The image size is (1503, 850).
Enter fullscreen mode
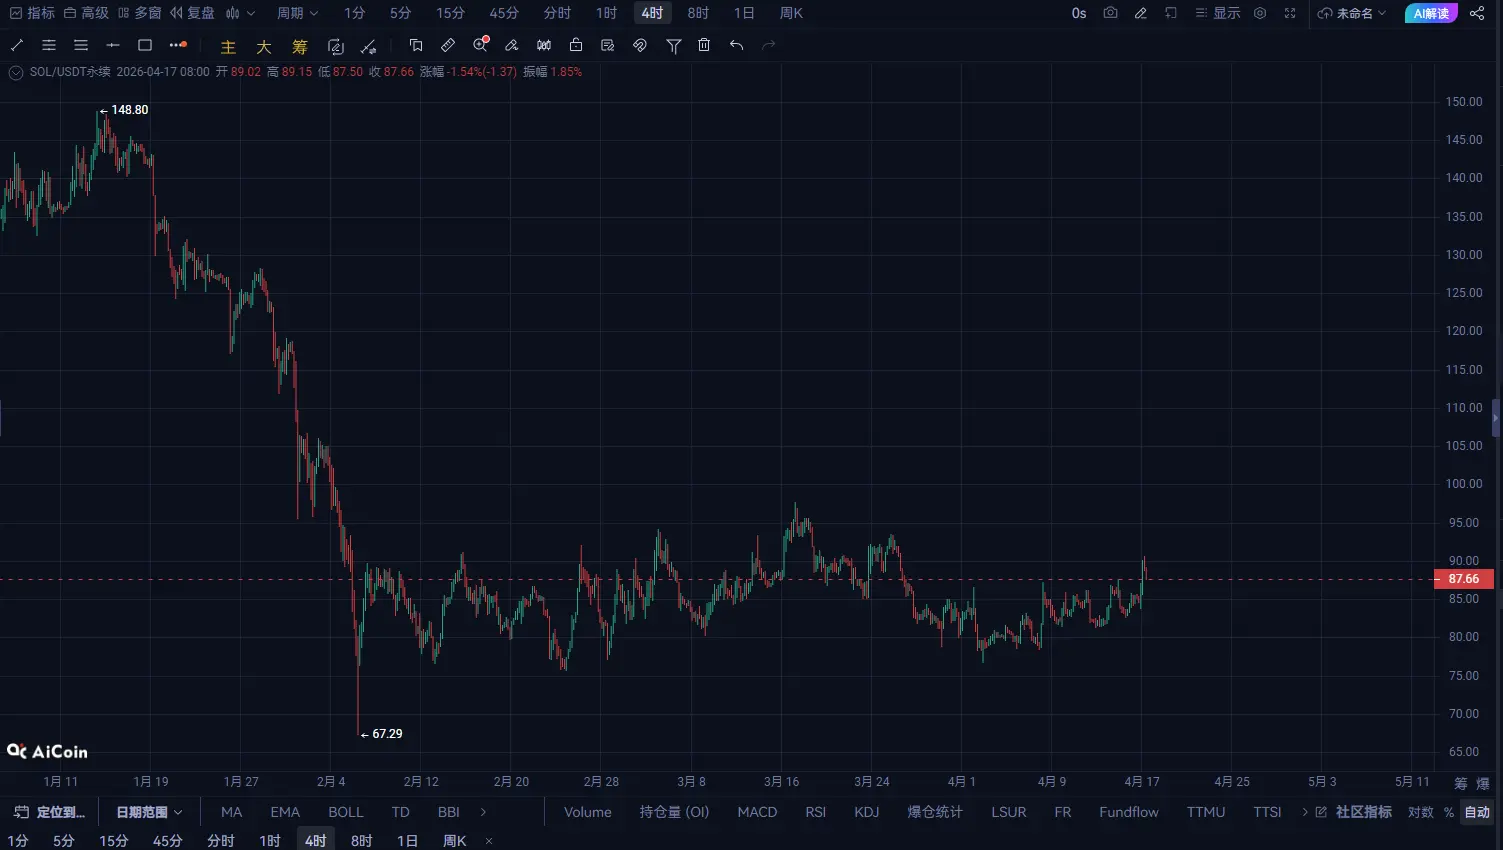coord(1290,13)
